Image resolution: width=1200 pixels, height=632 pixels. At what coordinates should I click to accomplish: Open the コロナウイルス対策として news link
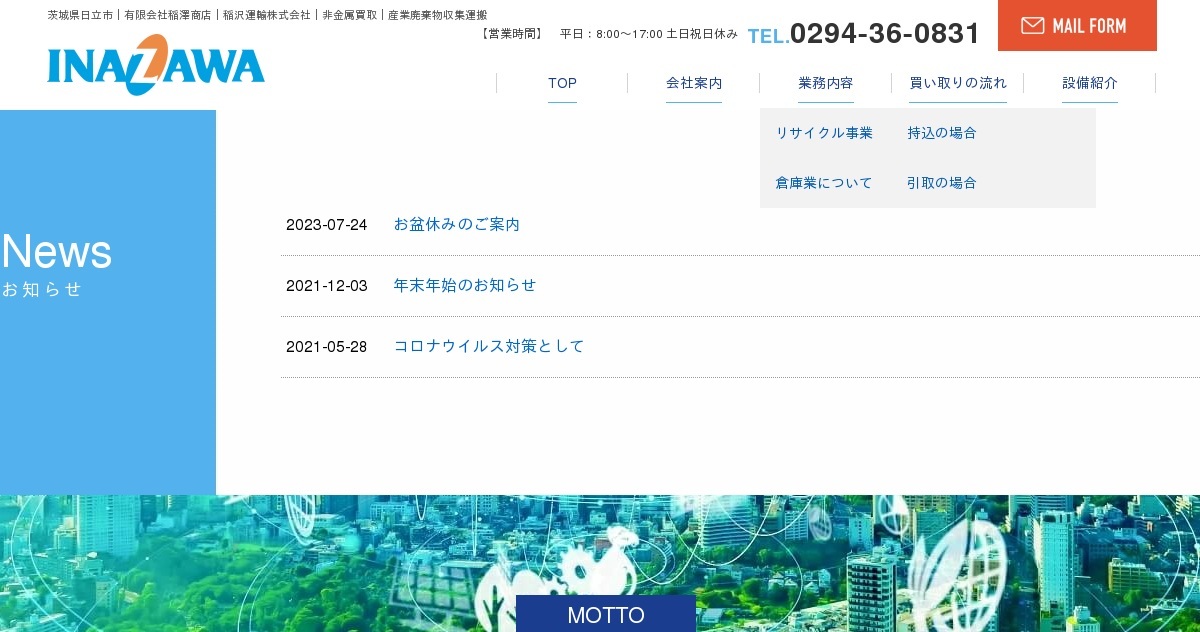pos(489,346)
